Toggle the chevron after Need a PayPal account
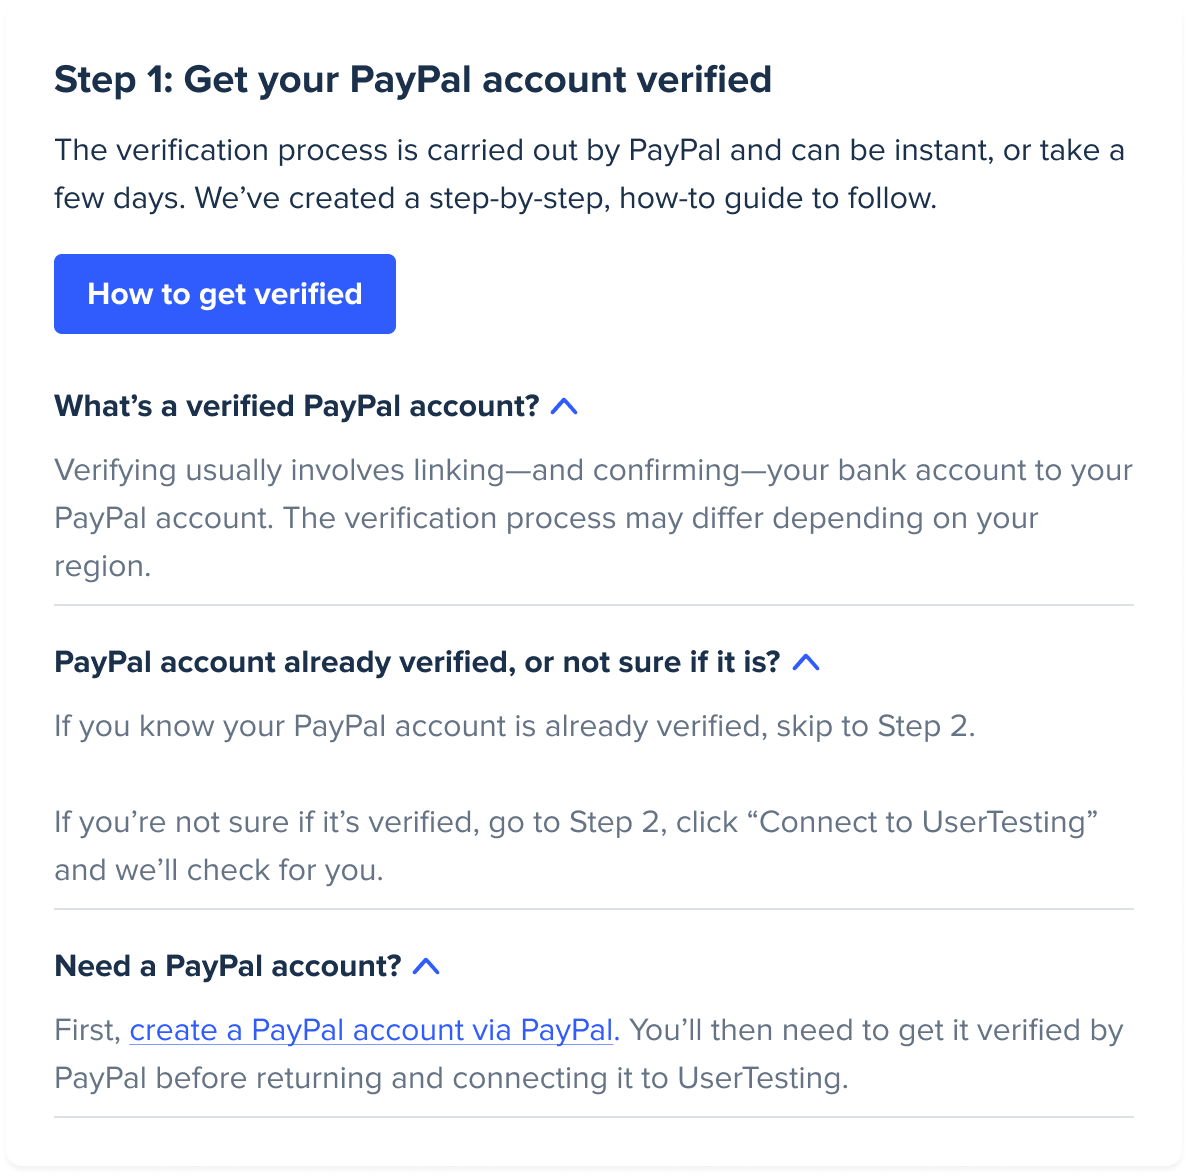Viewport: 1188px width, 1176px height. point(427,967)
